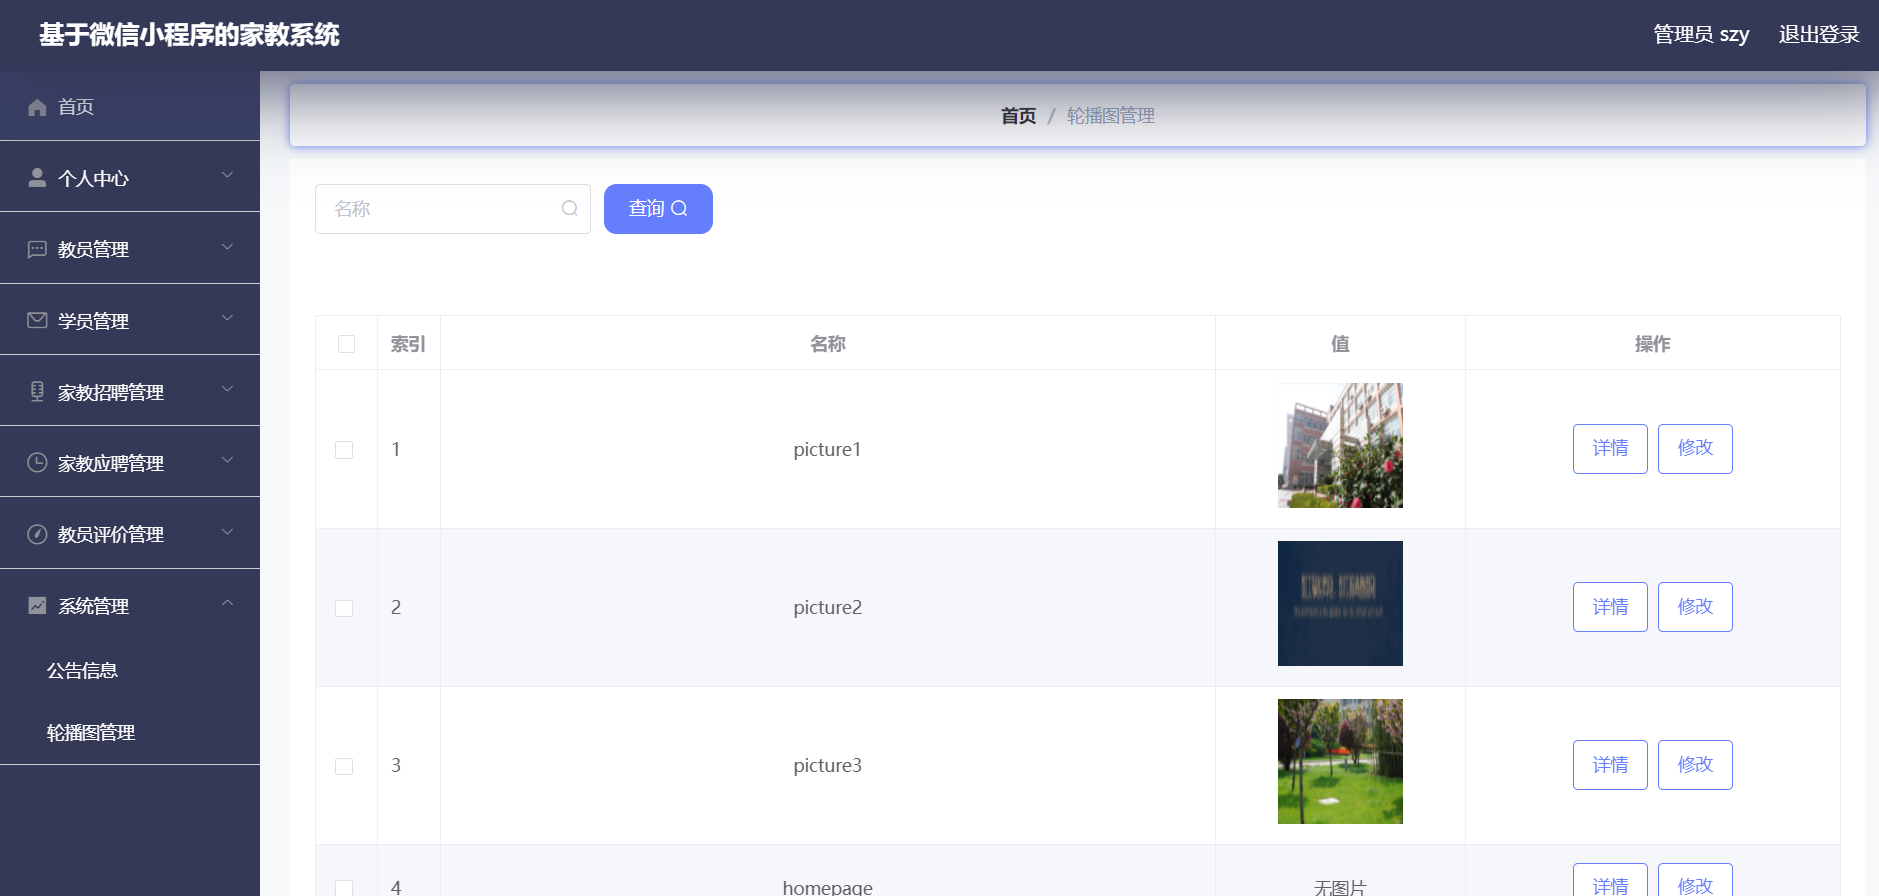Click the compass icon beside 教员评价管理

click(x=37, y=534)
